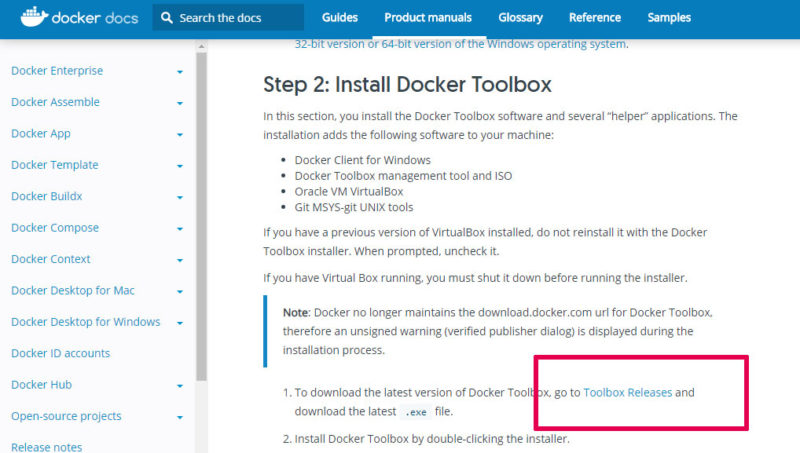Expand the Docker Context arrow
Image resolution: width=800 pixels, height=453 pixels.
point(180,260)
